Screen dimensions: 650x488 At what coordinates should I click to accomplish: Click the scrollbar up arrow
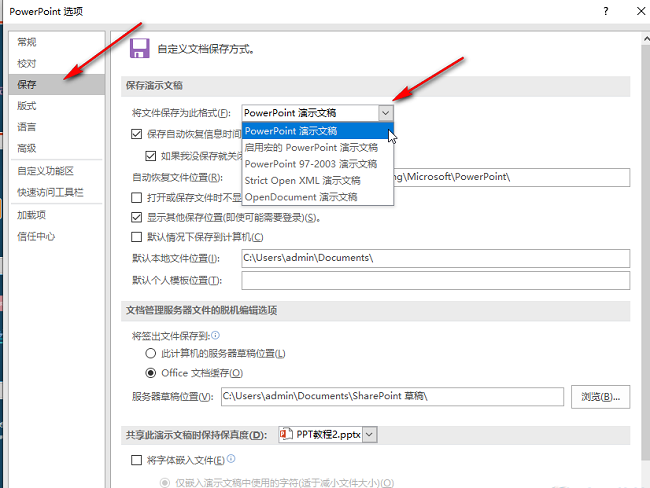[646, 39]
